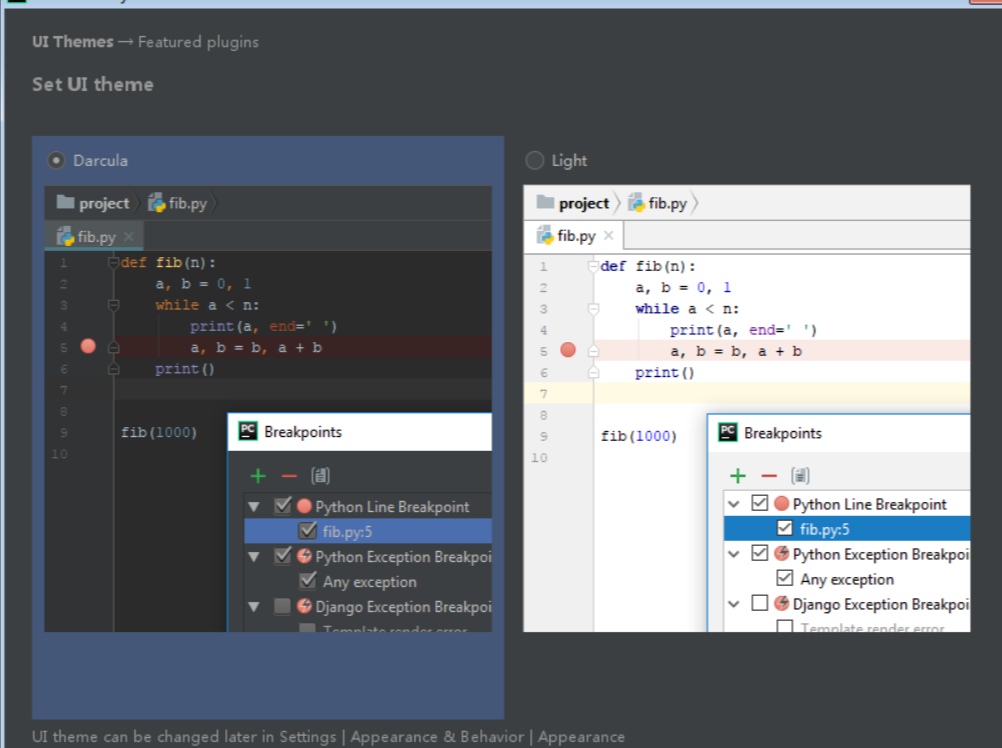This screenshot has height=748, width=1002.
Task: Click fib(1000) code line in Darcula preview
Action: pyautogui.click(x=158, y=432)
